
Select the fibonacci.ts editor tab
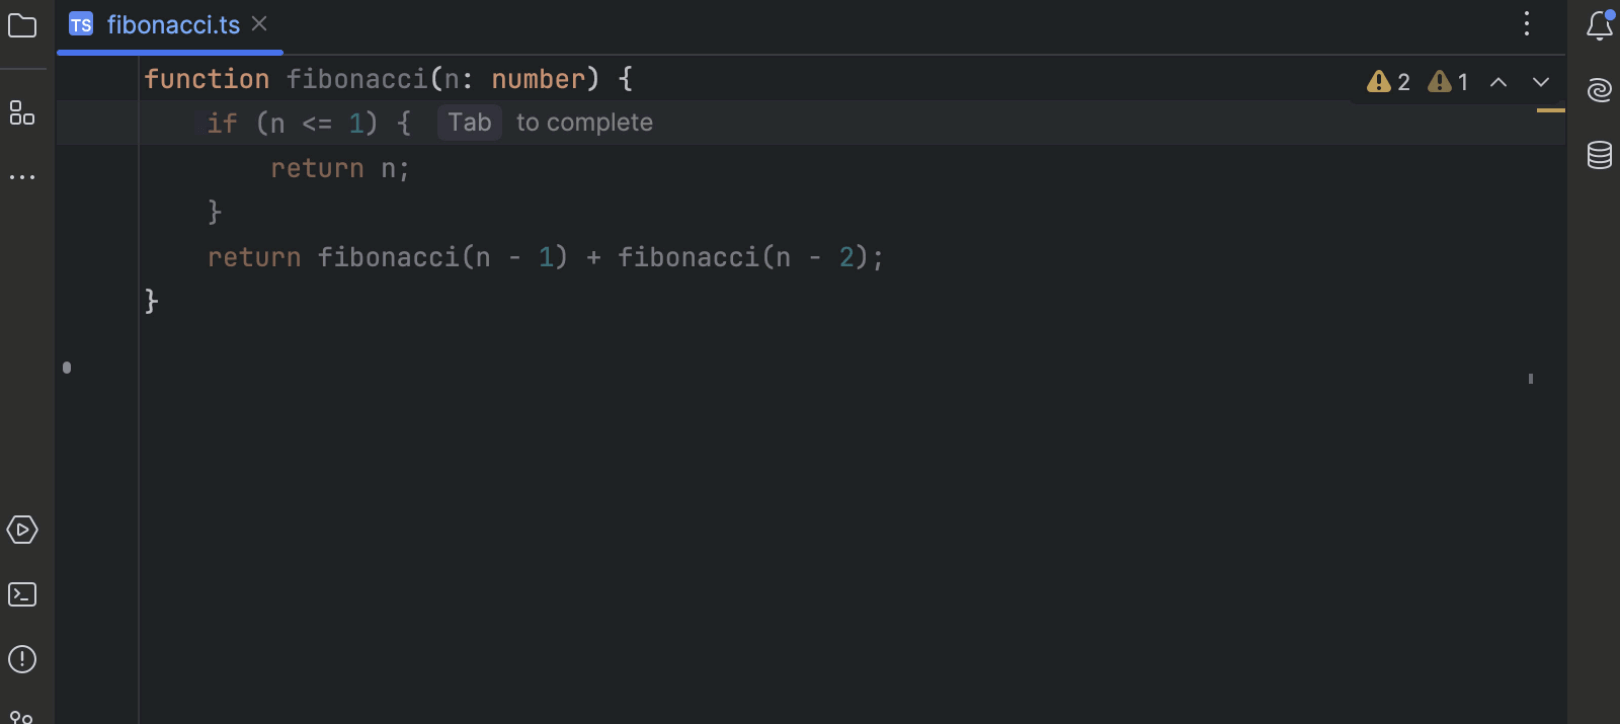172,25
